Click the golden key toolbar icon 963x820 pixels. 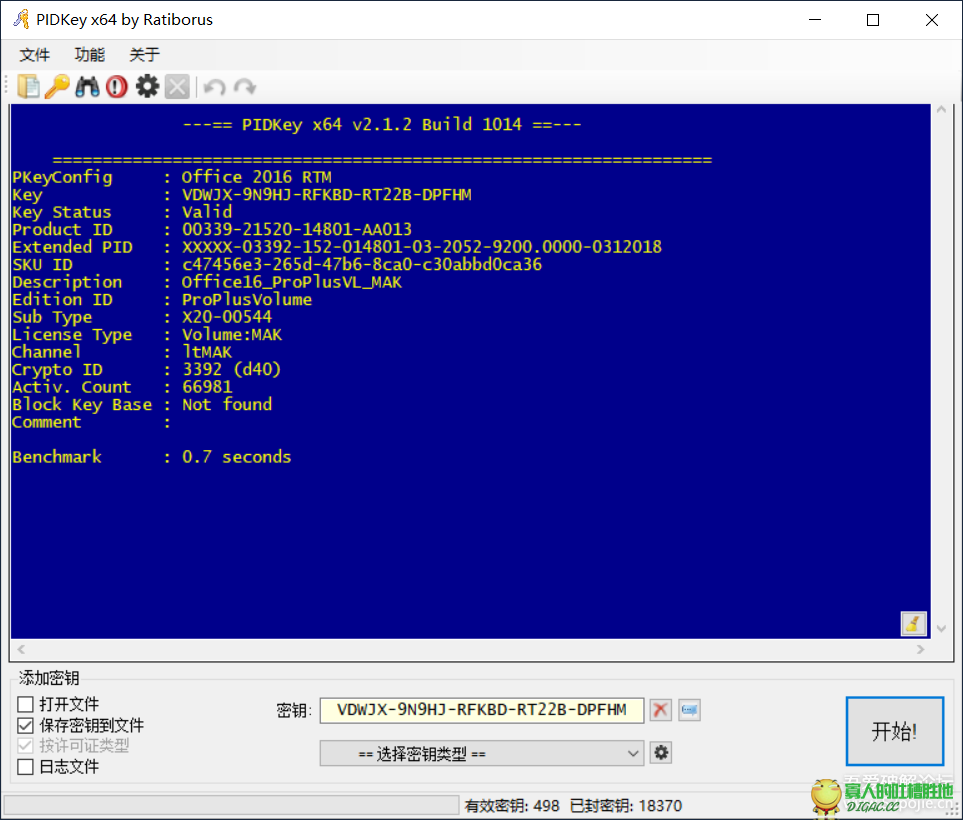(58, 87)
